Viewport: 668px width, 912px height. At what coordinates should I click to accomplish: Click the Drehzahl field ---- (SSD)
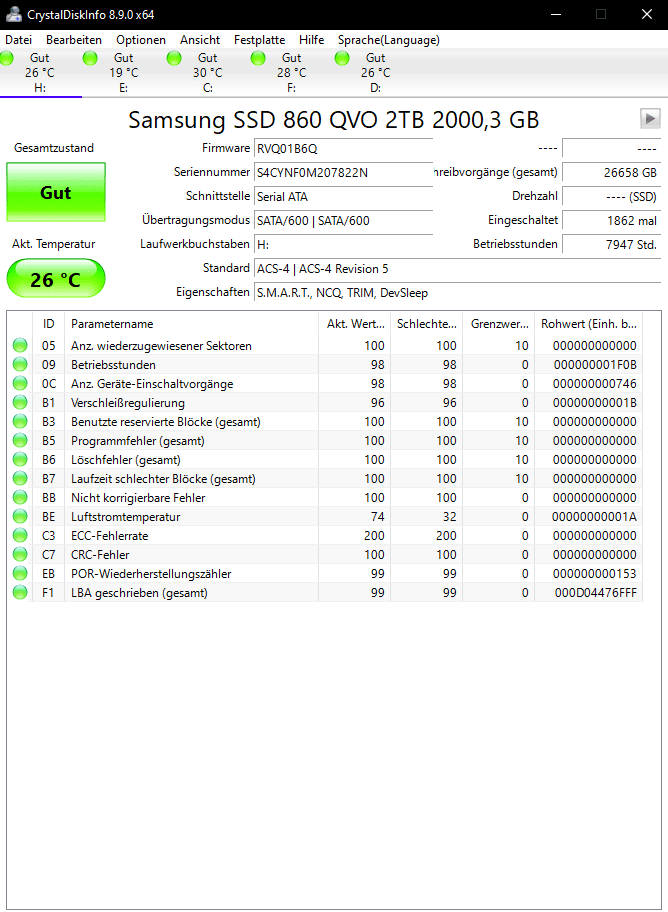(x=612, y=197)
